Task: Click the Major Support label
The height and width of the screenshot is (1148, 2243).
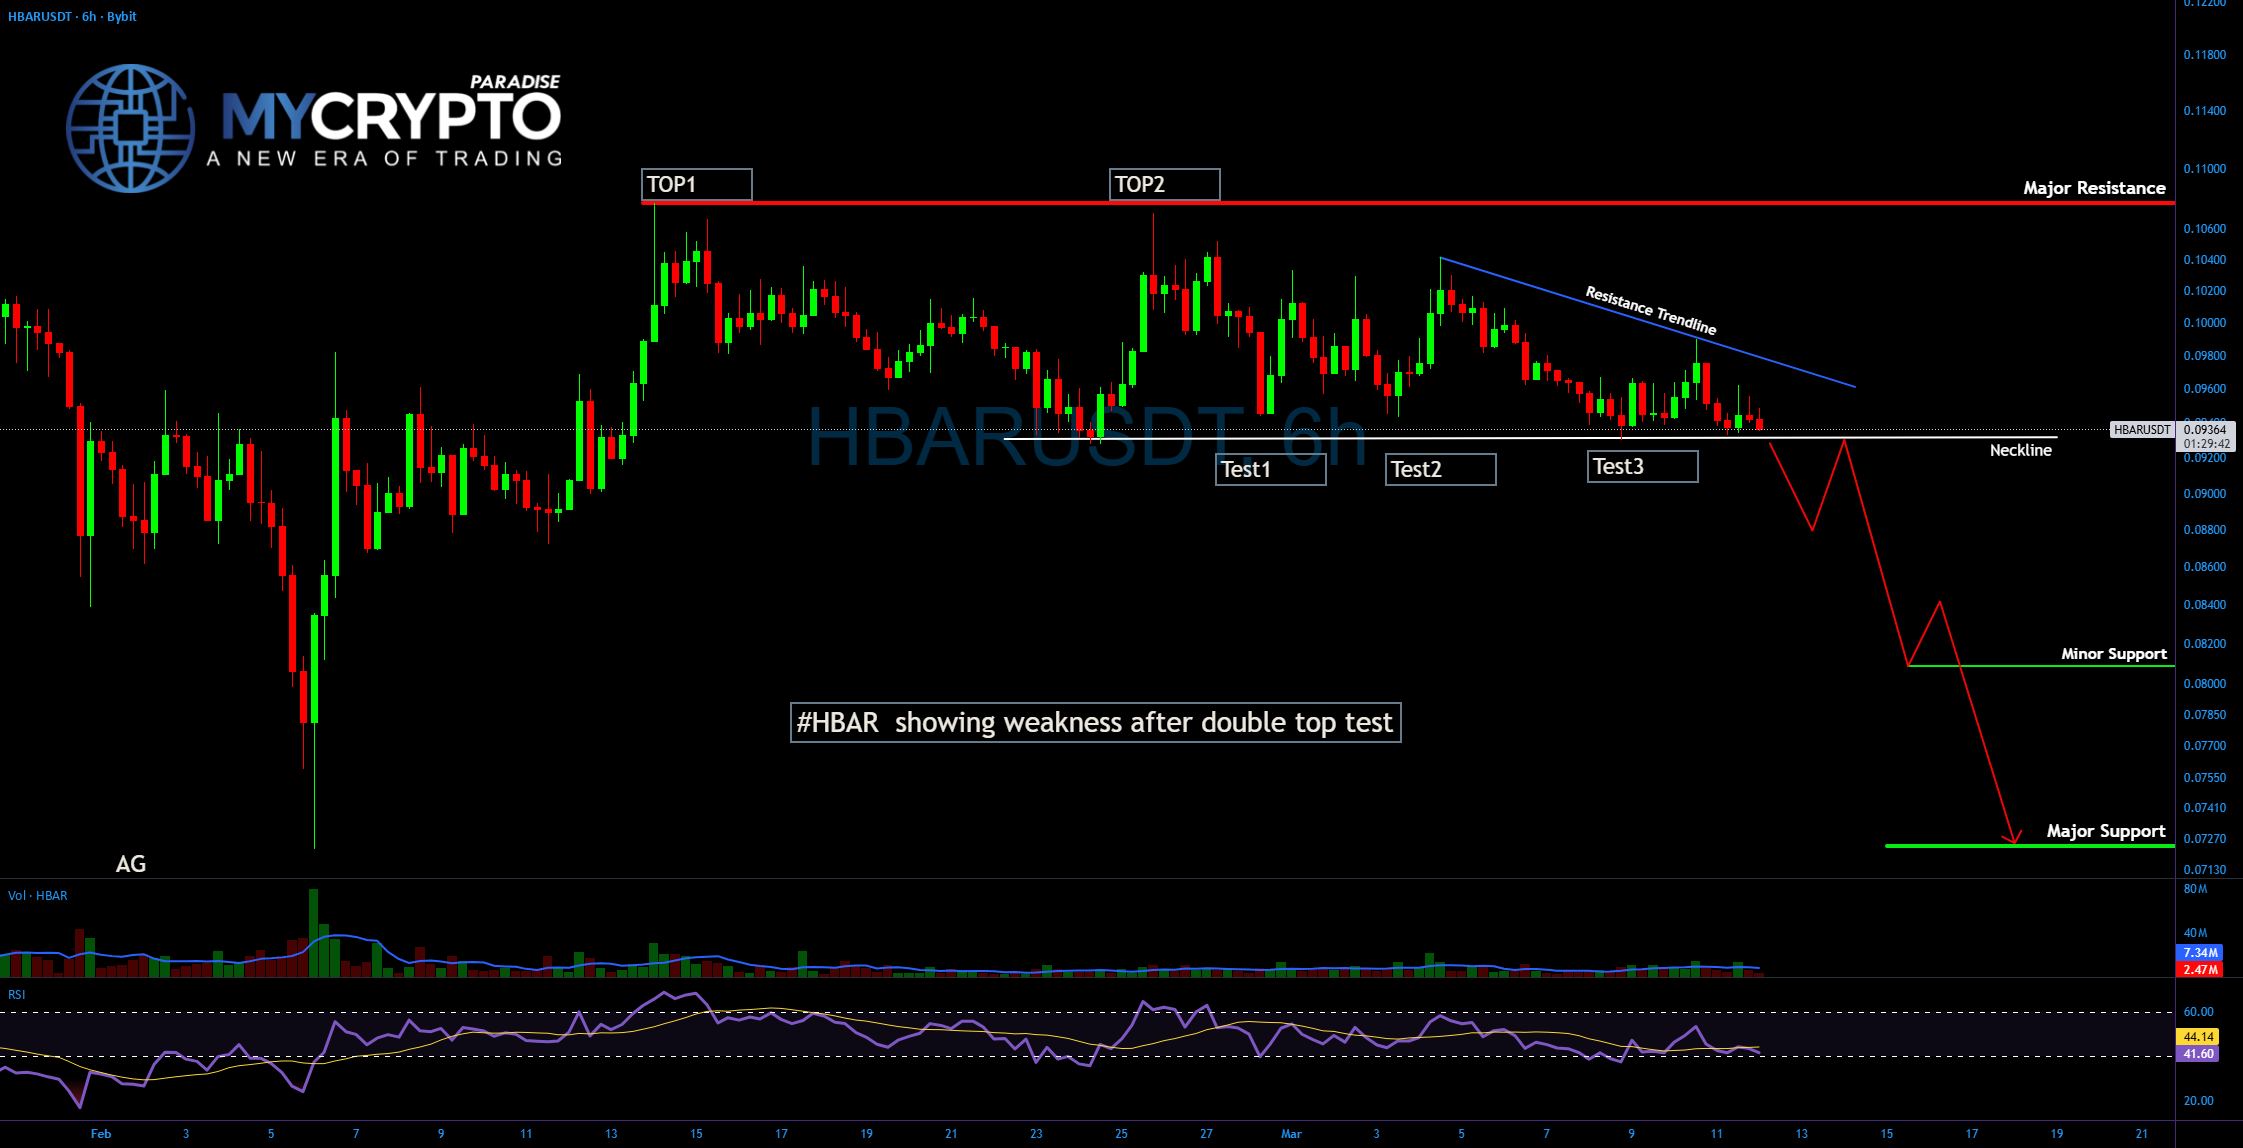Action: (2105, 831)
